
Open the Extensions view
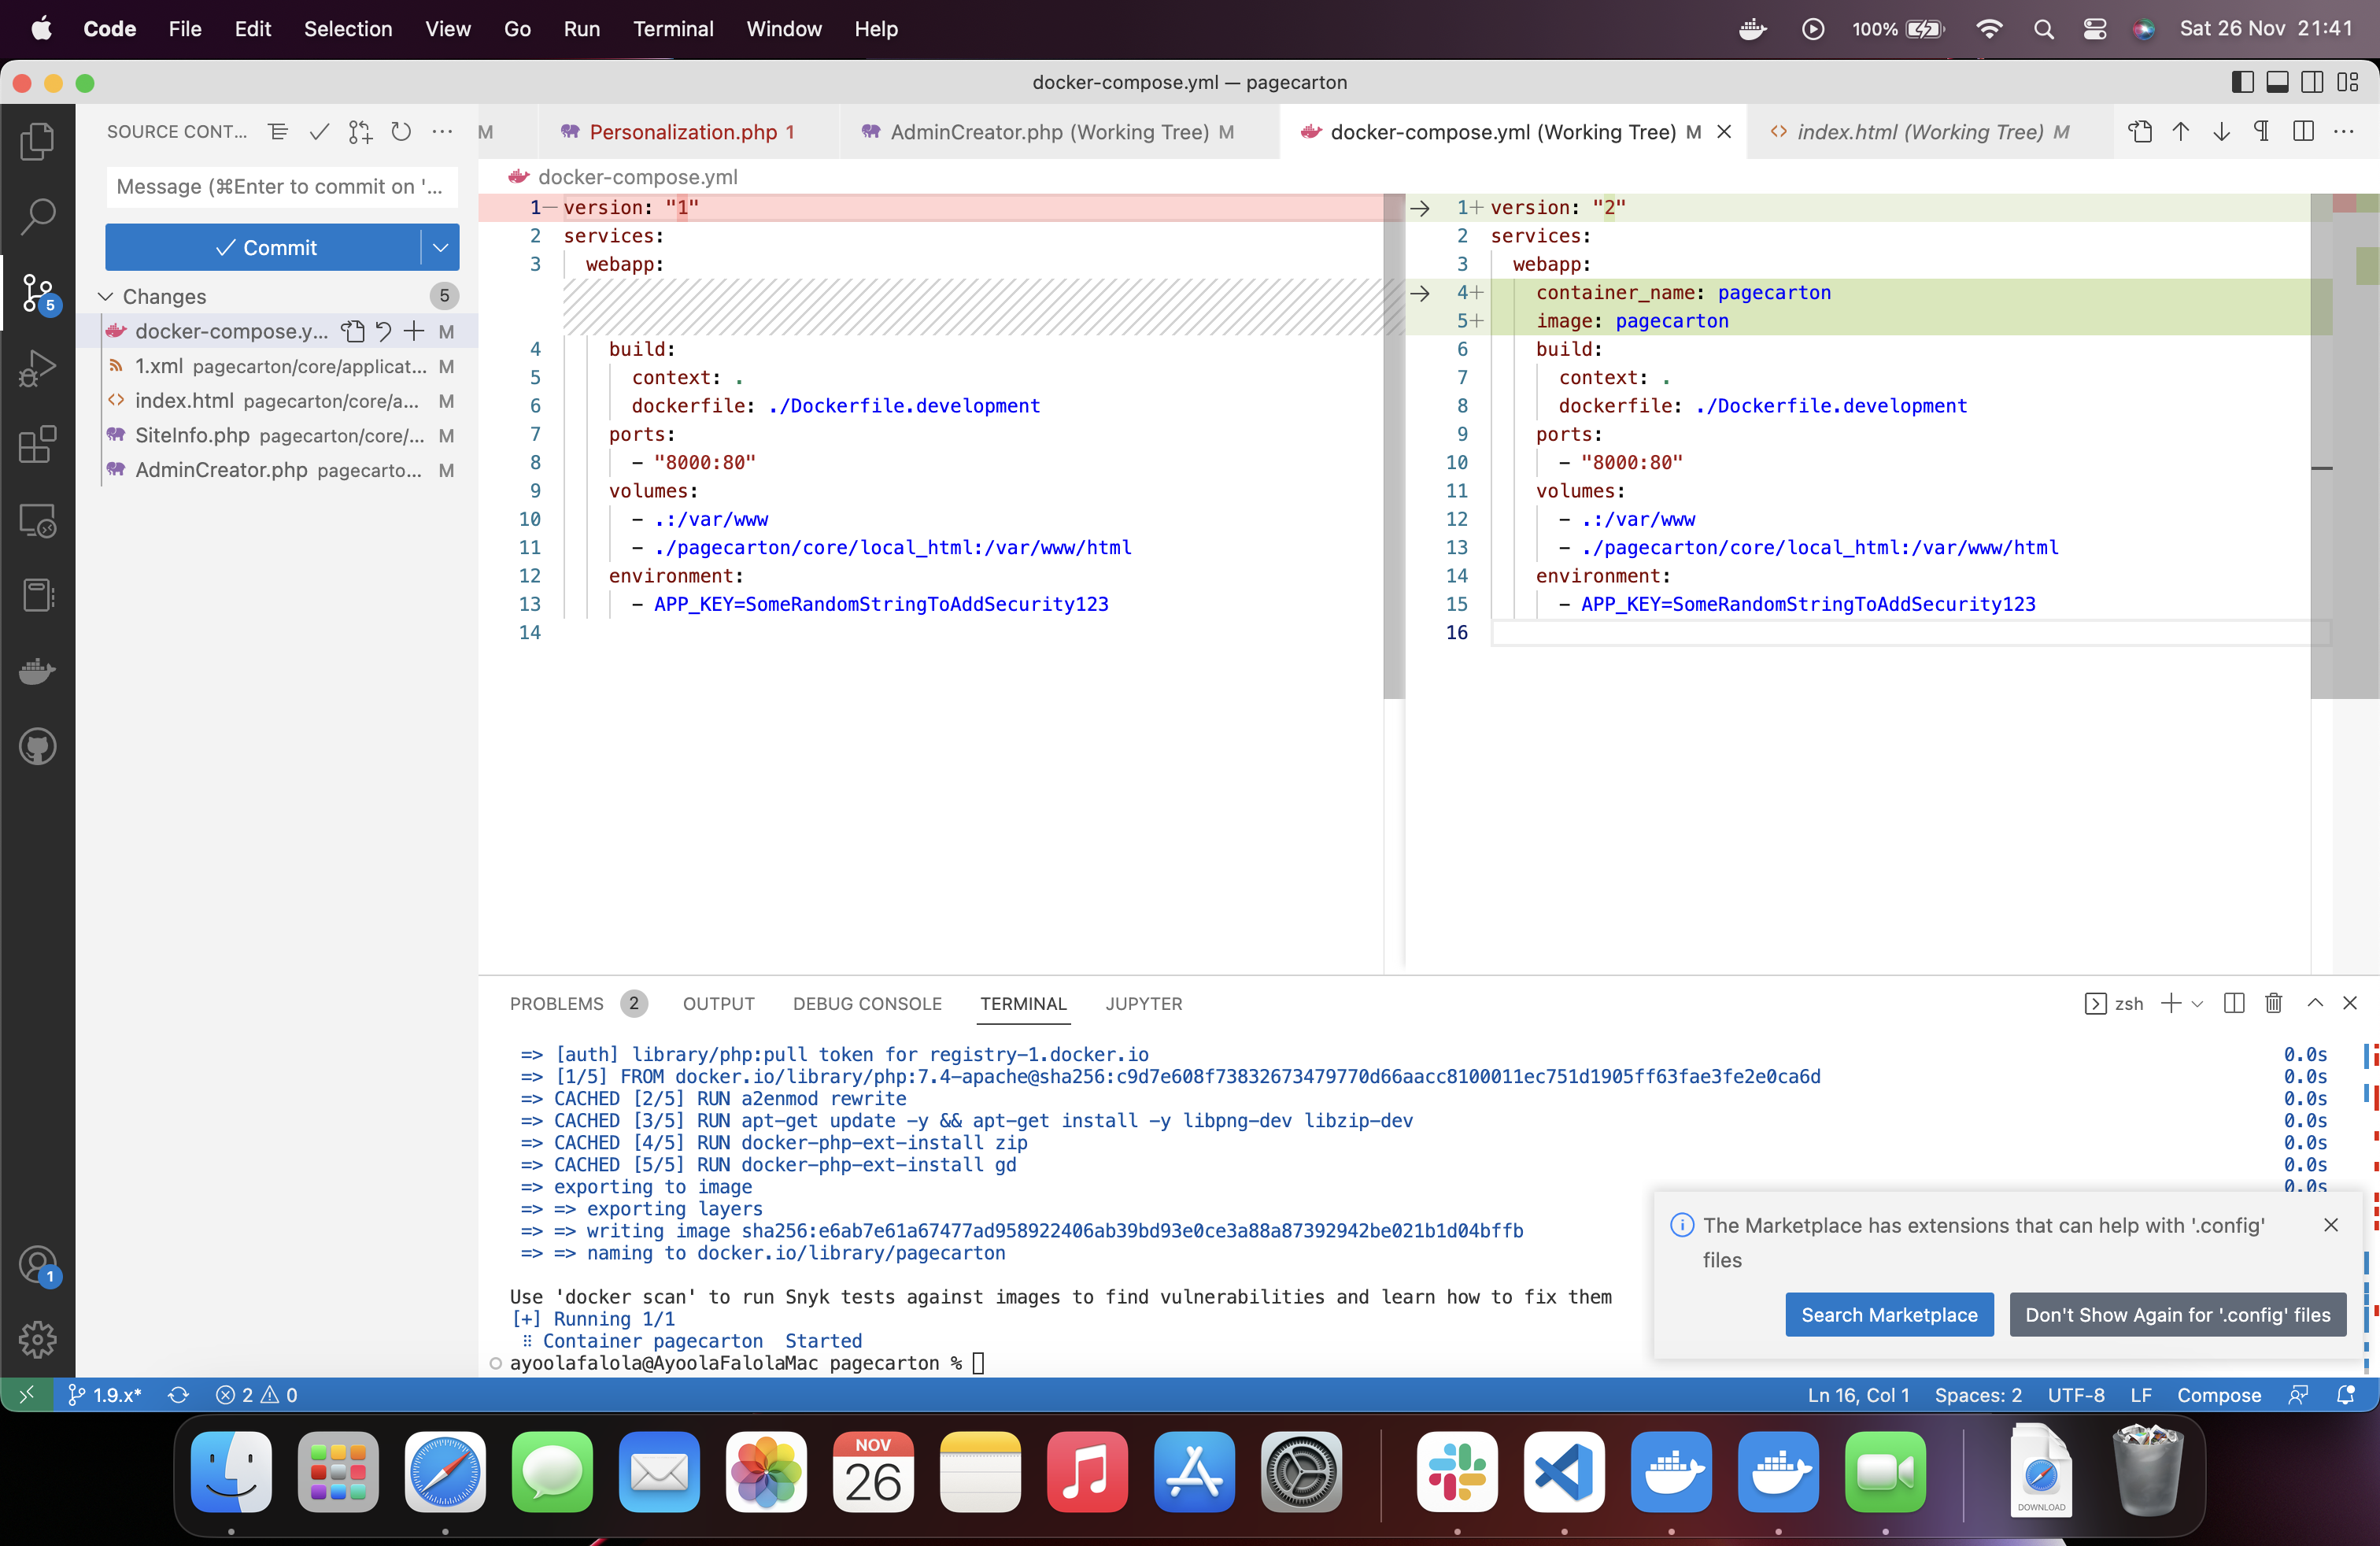(37, 444)
